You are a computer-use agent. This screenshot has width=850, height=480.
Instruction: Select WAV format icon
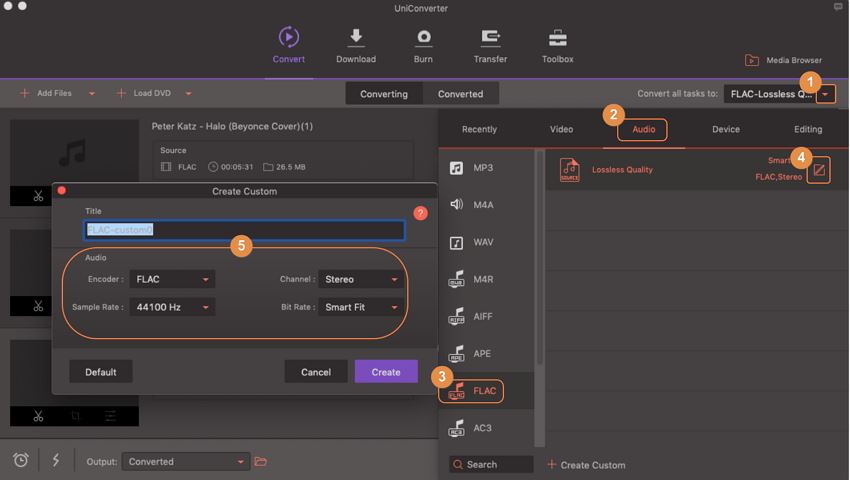(456, 242)
